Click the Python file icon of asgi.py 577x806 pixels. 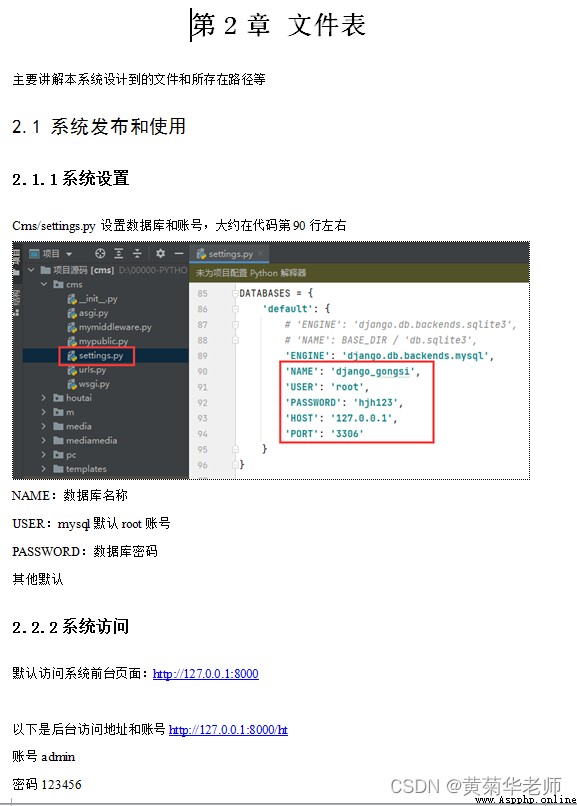72,313
